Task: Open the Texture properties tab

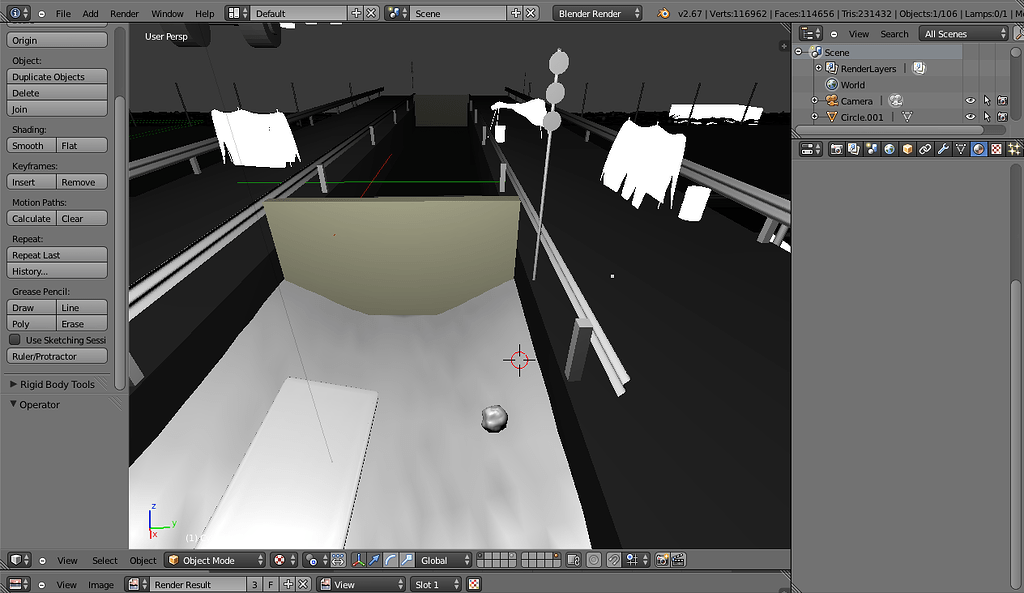Action: (996, 150)
